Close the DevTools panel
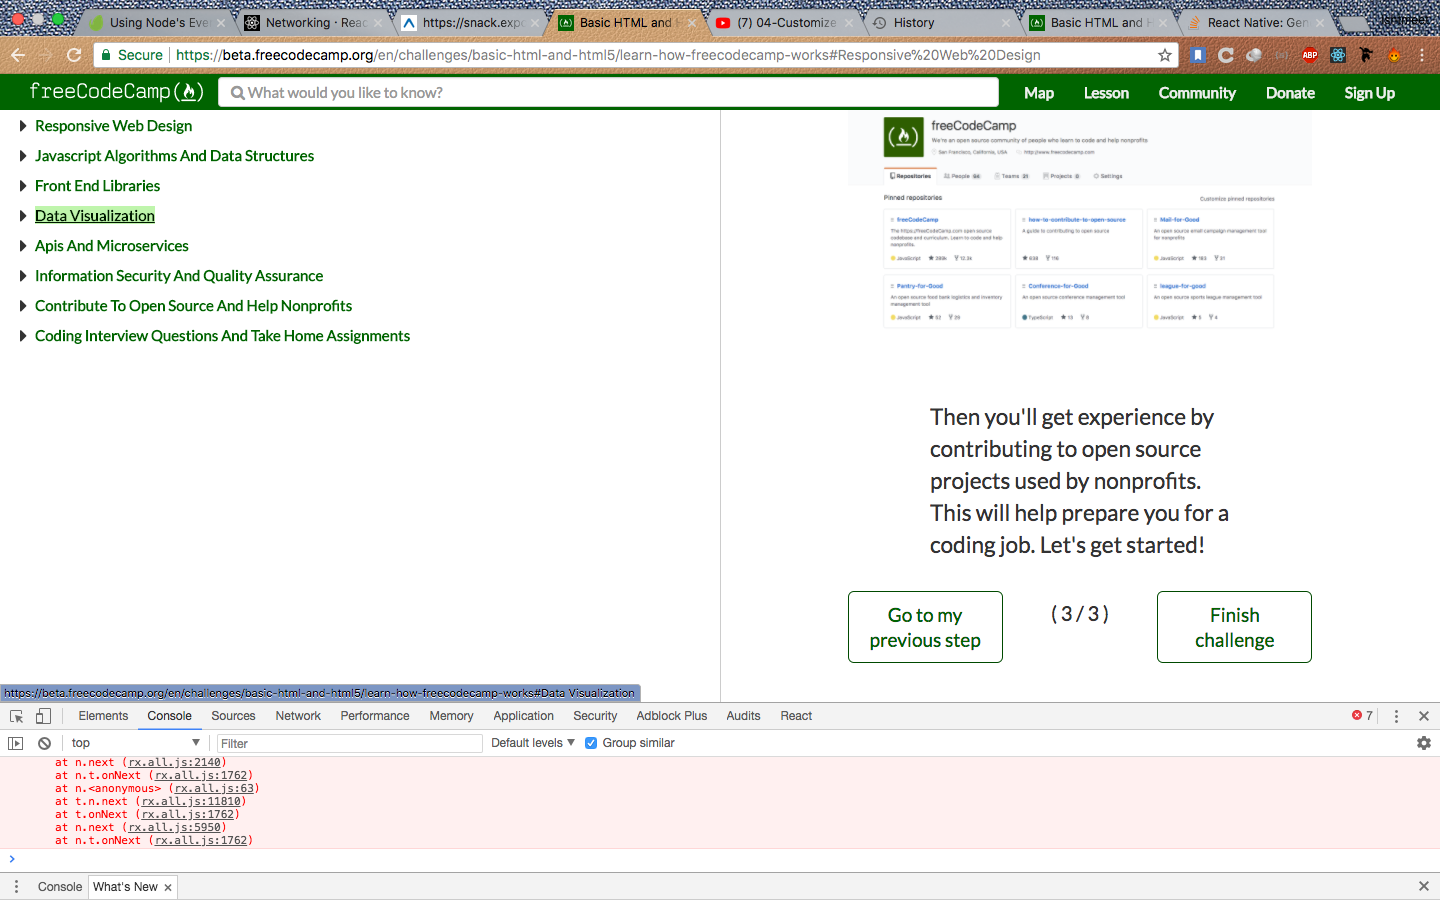The height and width of the screenshot is (900, 1440). pos(1424,716)
